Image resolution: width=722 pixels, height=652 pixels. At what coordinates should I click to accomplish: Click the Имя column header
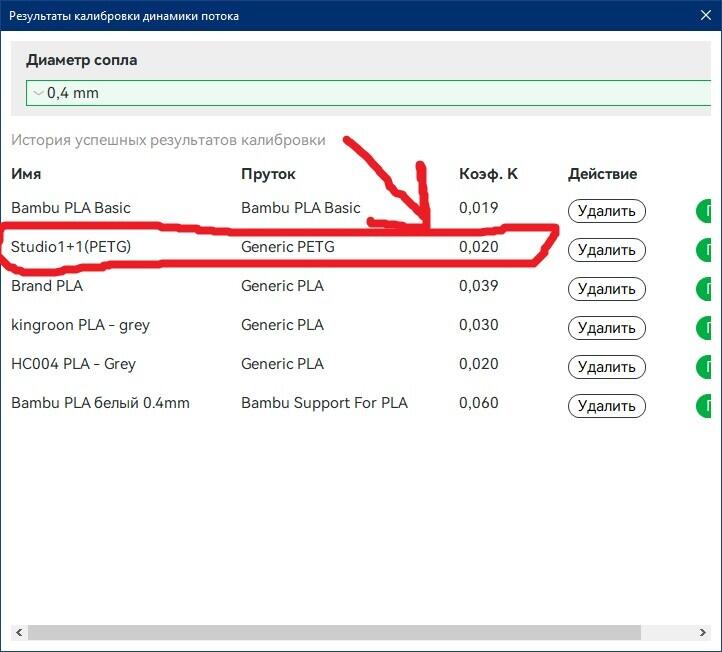click(x=26, y=174)
